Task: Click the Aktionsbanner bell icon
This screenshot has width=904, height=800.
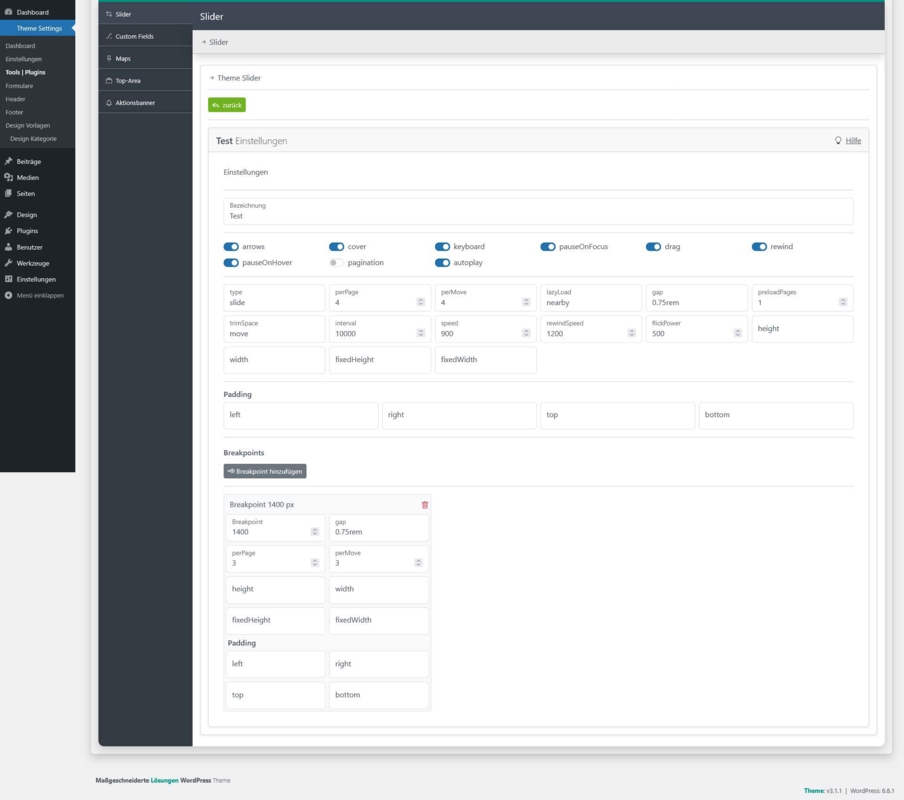Action: coord(109,103)
